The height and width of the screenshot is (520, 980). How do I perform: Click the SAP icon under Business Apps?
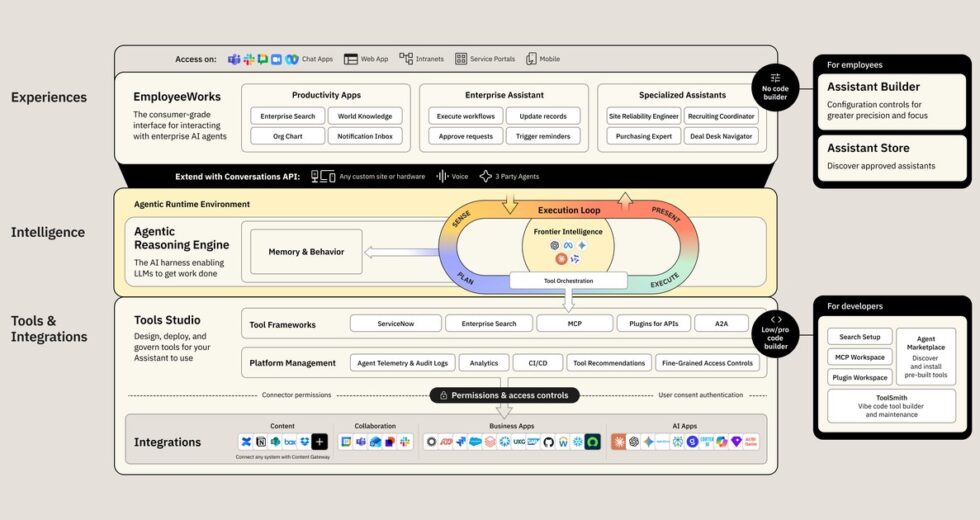(x=533, y=442)
